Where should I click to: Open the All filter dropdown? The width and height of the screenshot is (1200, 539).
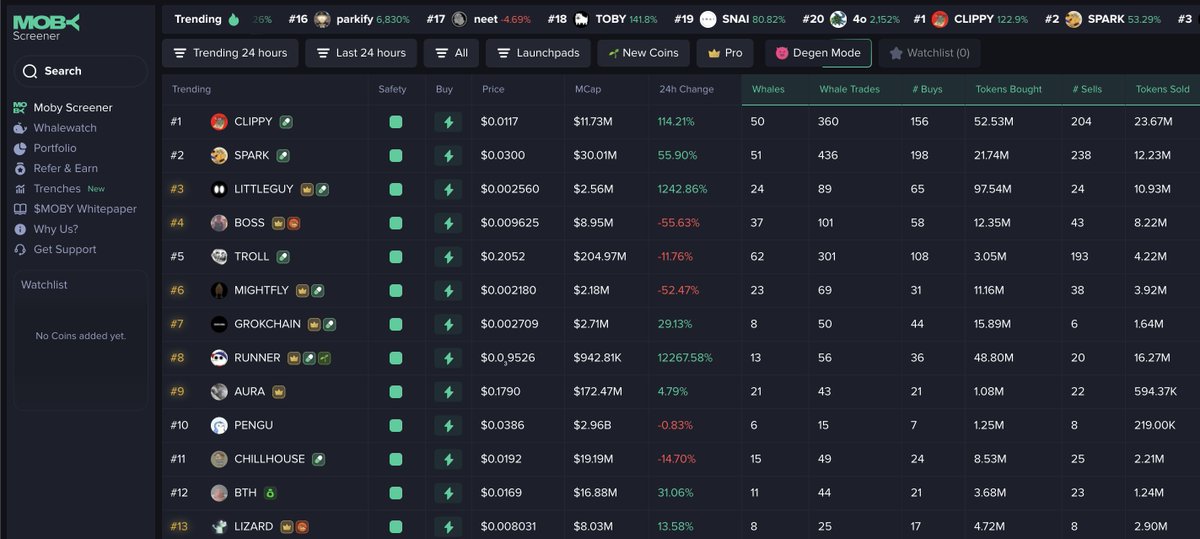[451, 53]
